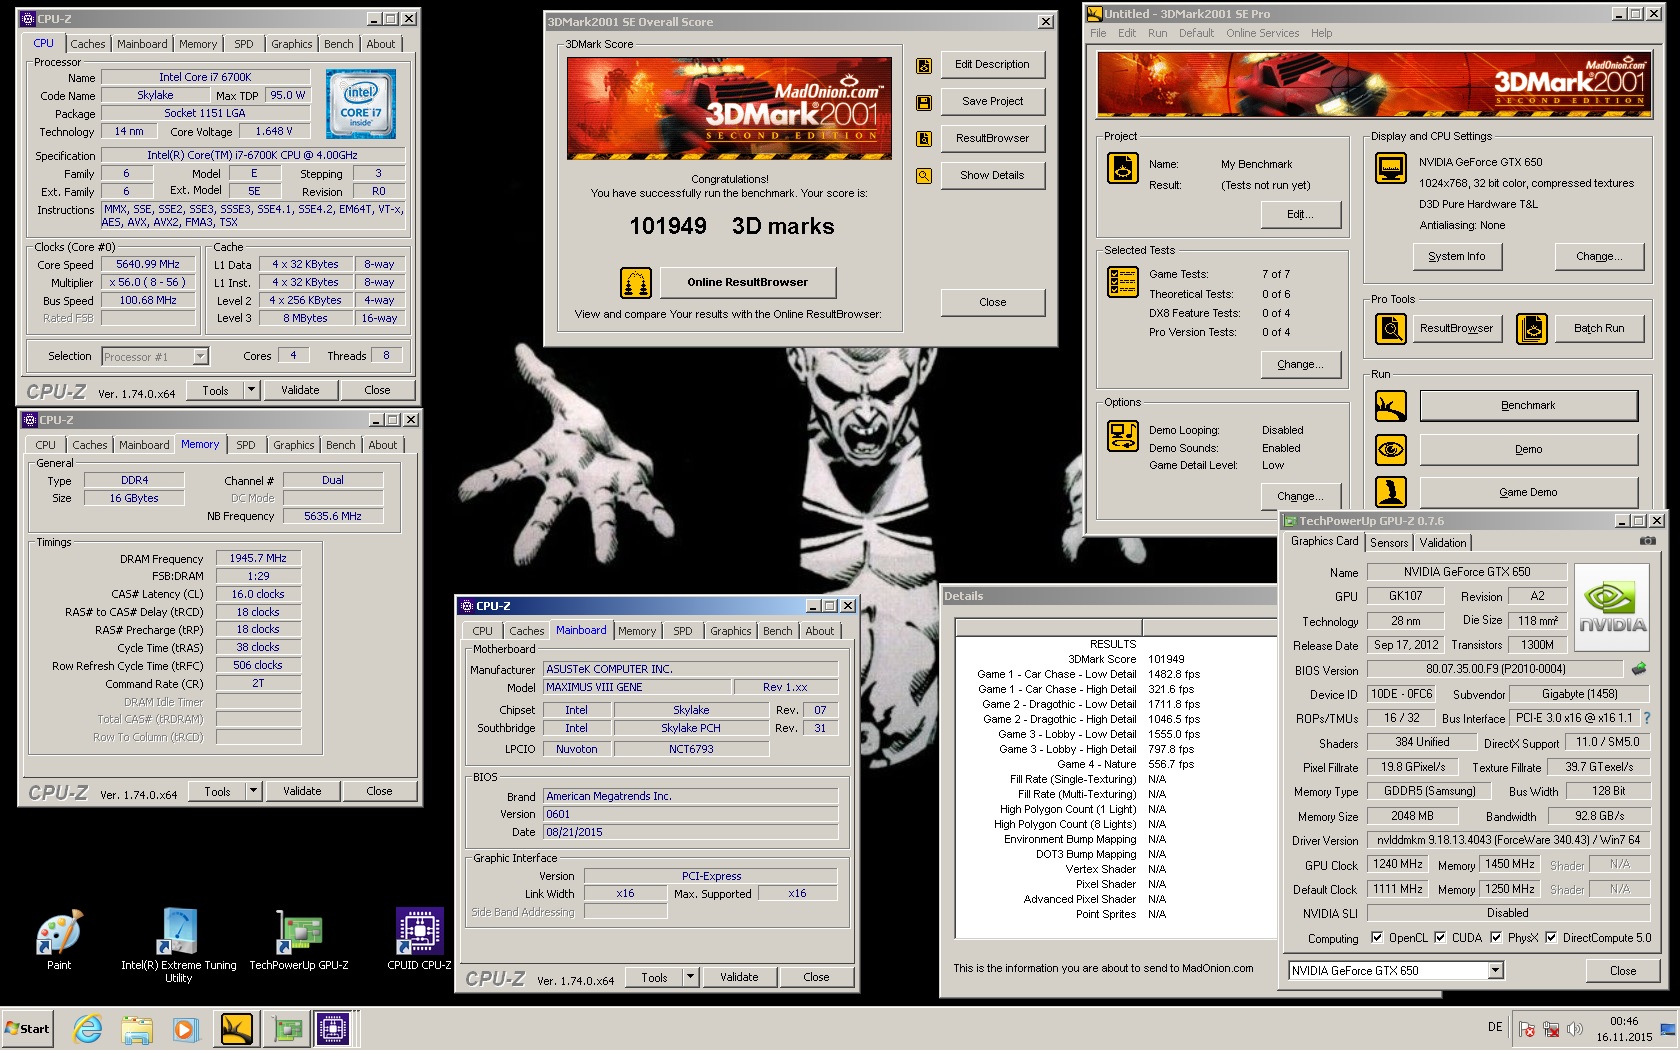Click Internet Explorer in the taskbar
This screenshot has width=1680, height=1050.
coord(88,1029)
